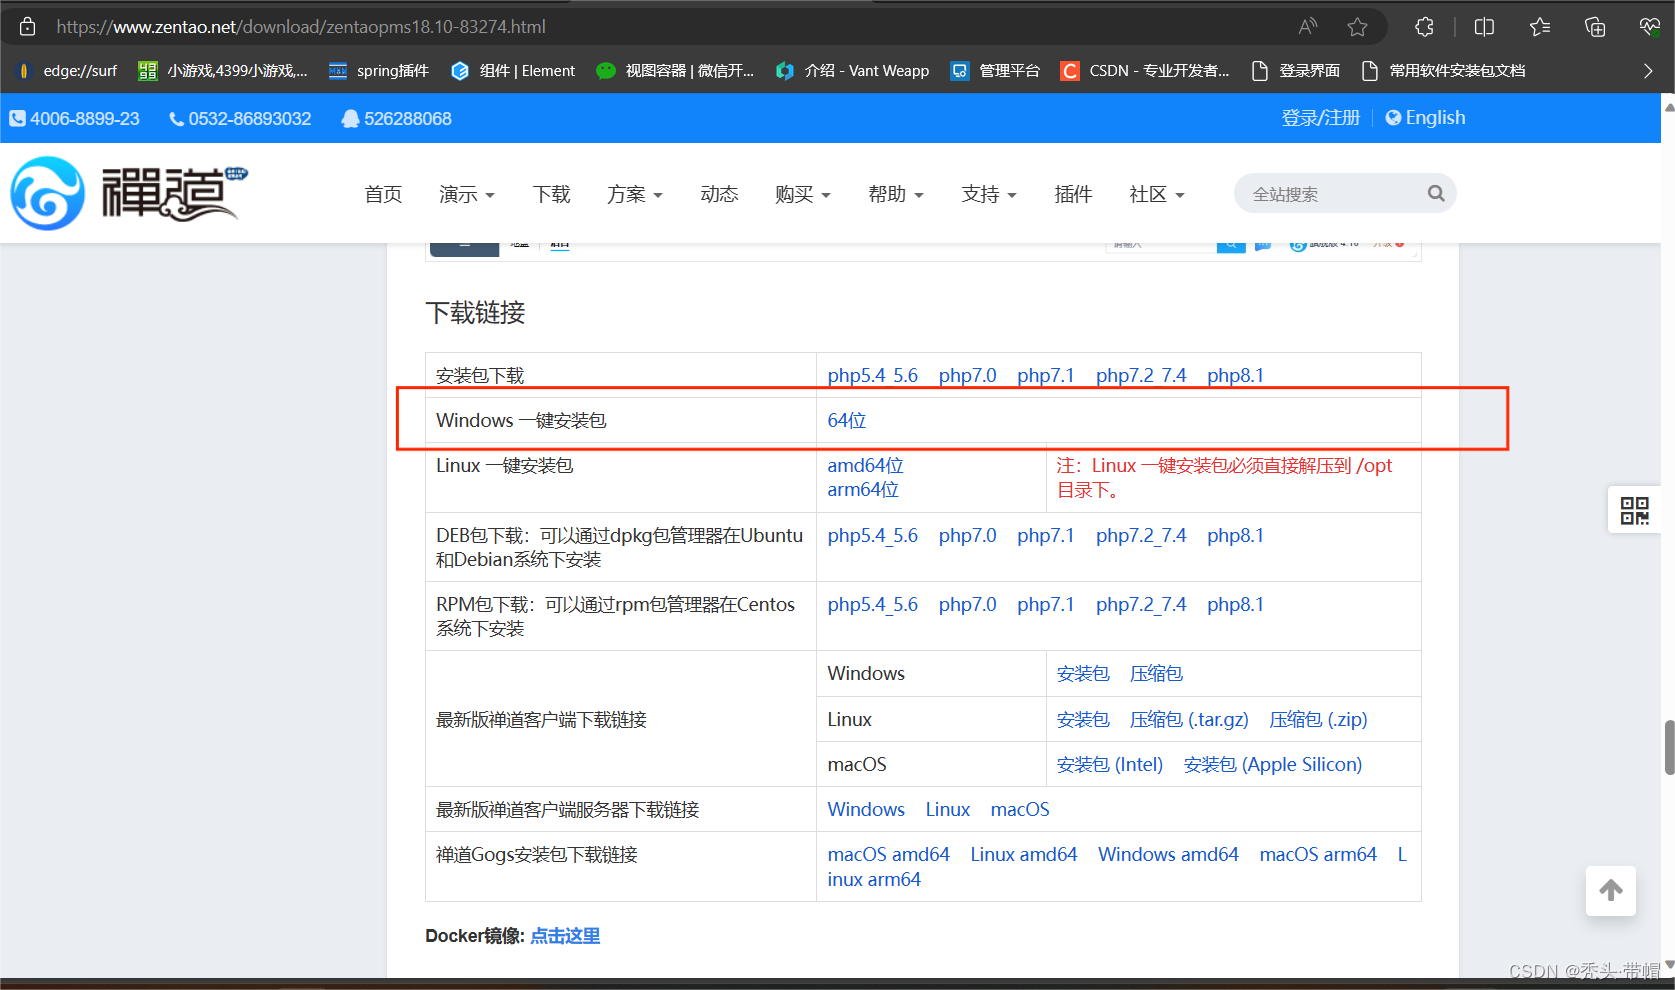Viewport: 1675px width, 990px height.
Task: Open read aloud icon in address bar
Action: 1308,27
